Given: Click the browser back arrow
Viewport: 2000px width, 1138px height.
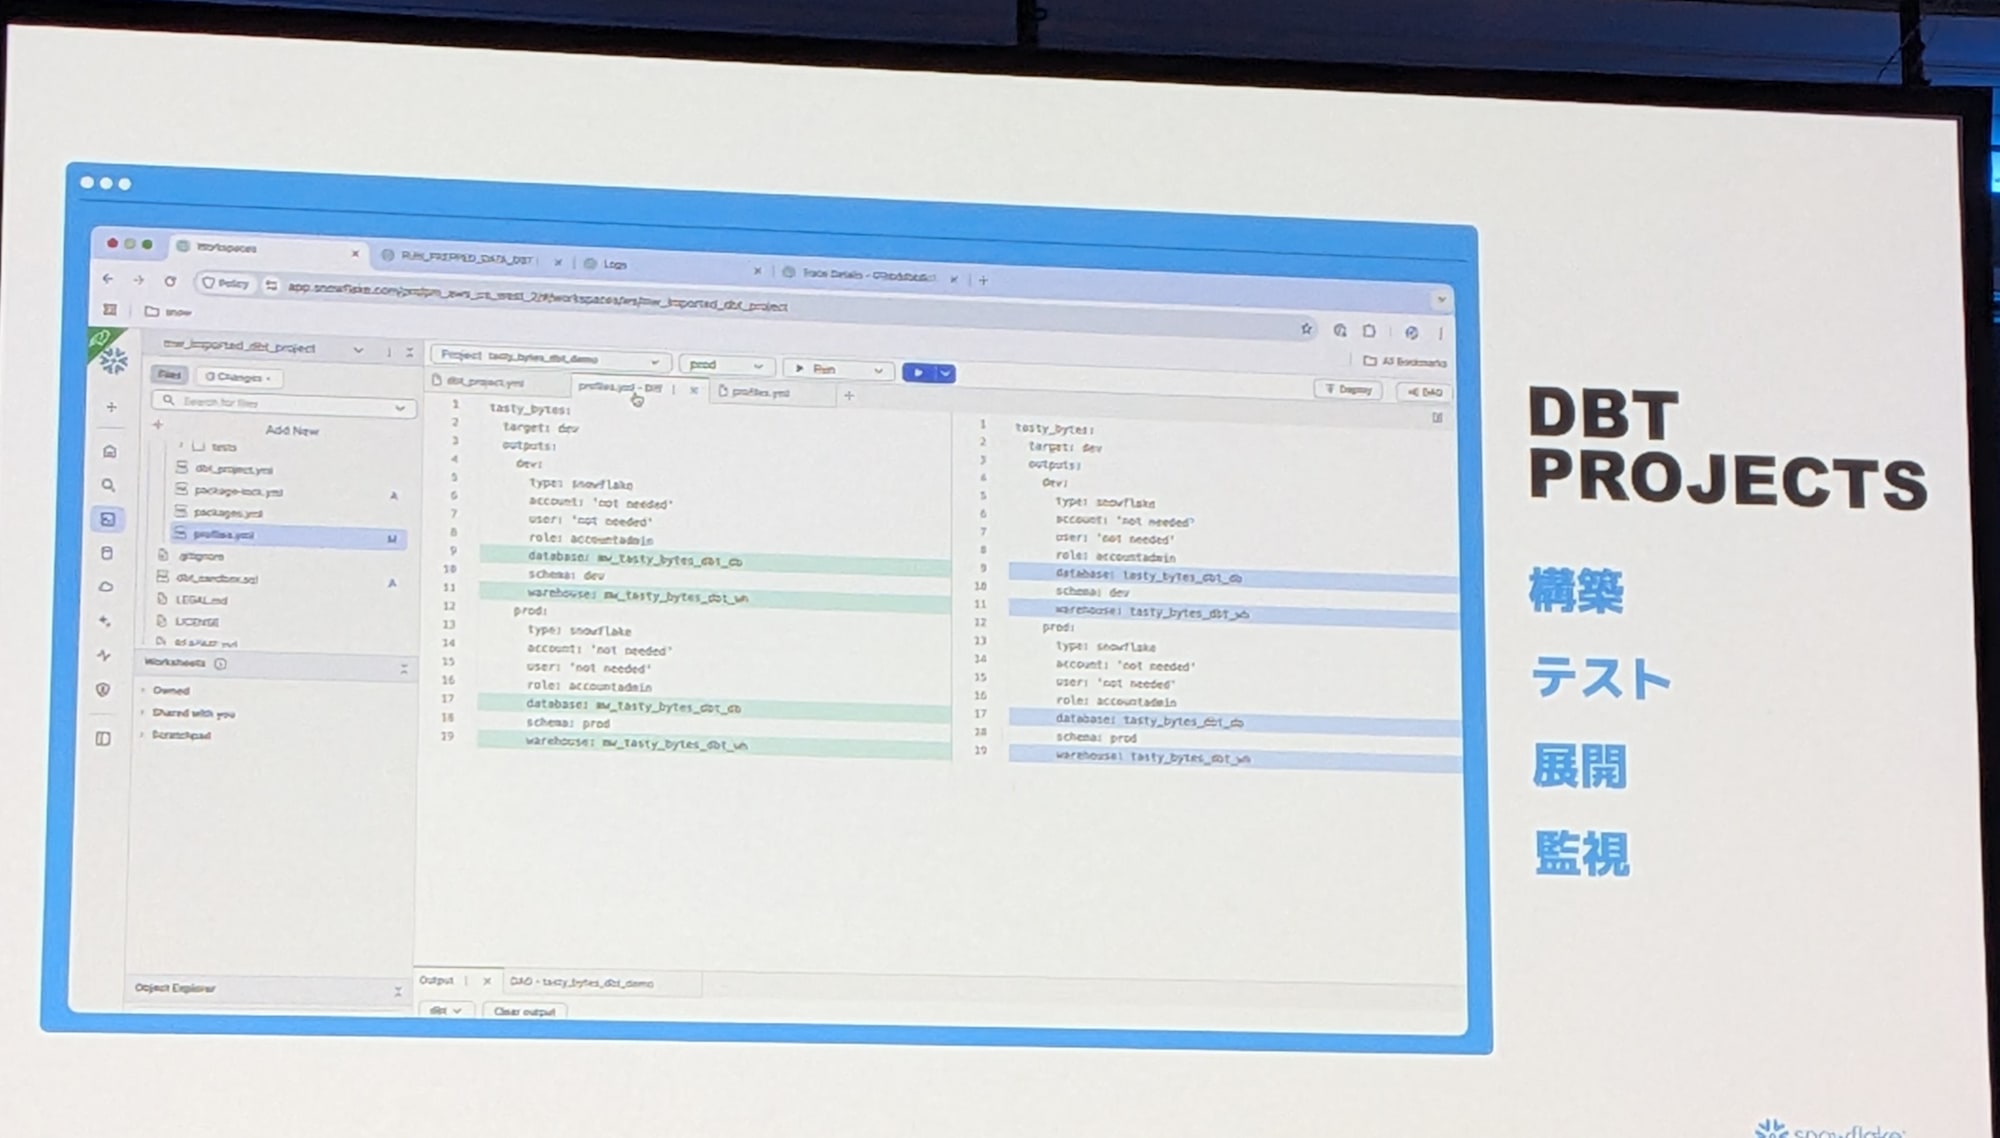Looking at the screenshot, I should (108, 279).
